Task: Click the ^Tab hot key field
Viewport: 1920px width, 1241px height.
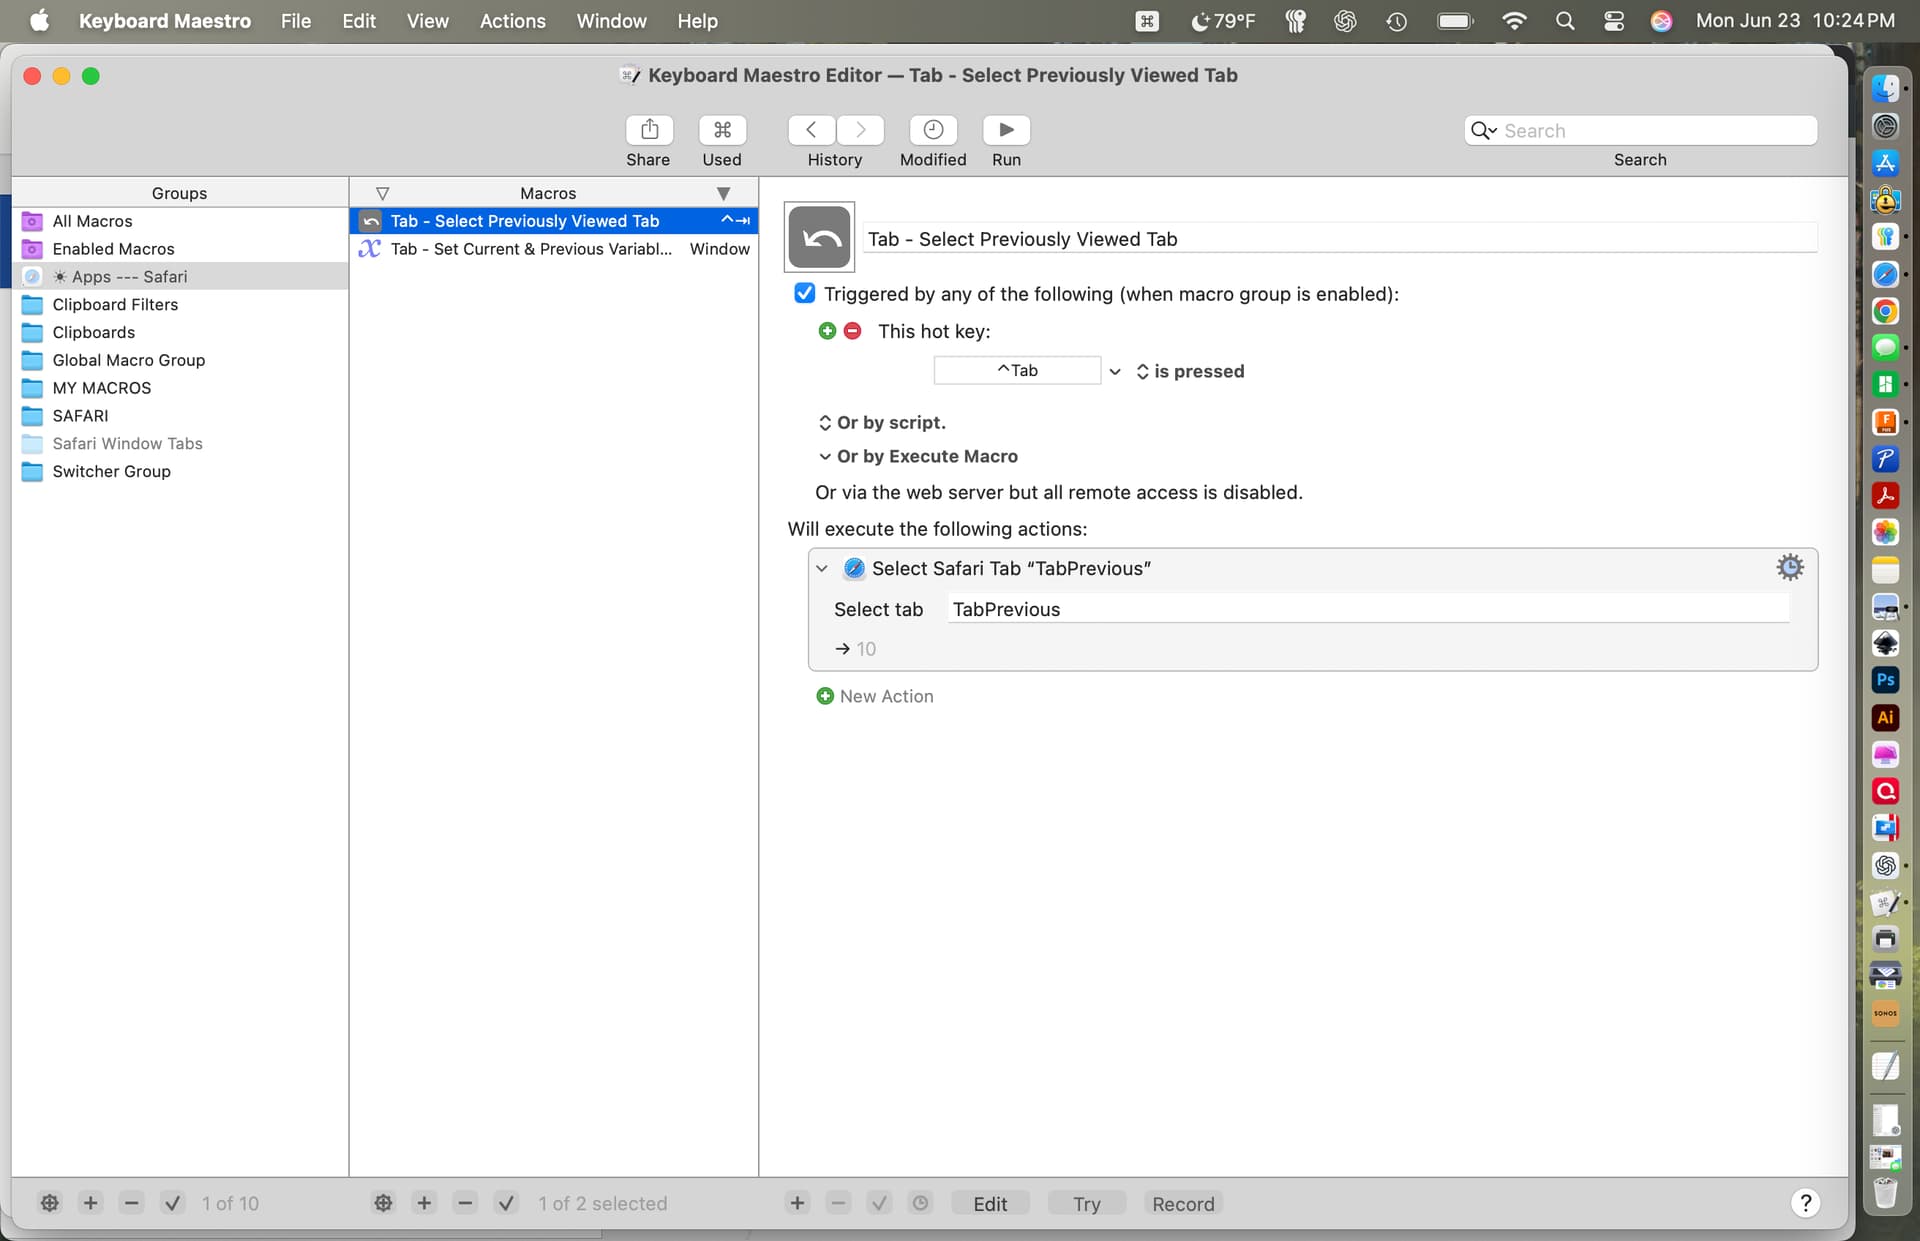Action: click(1017, 370)
